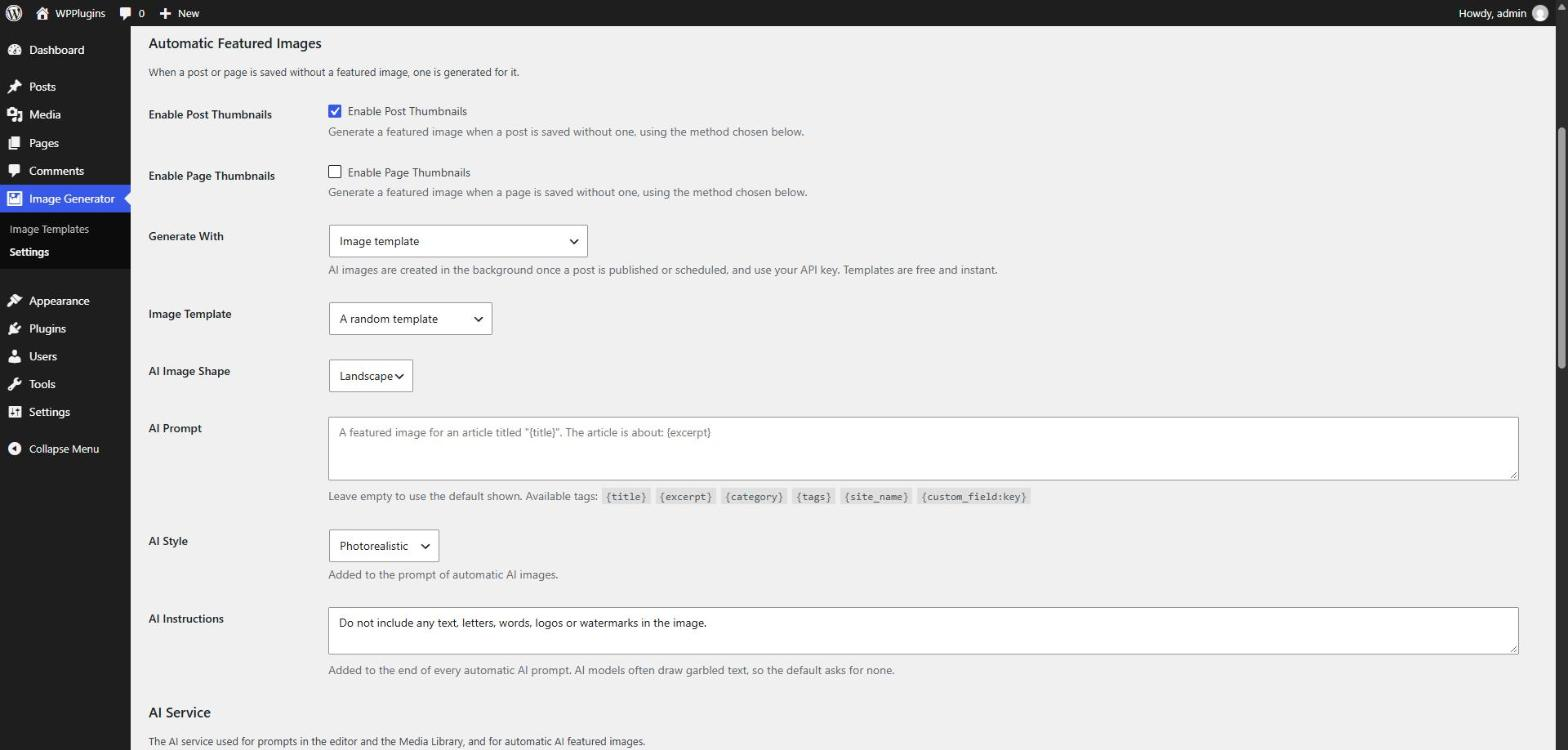1568x750 pixels.
Task: Click the Collapse Menu arrow icon
Action: (x=14, y=449)
